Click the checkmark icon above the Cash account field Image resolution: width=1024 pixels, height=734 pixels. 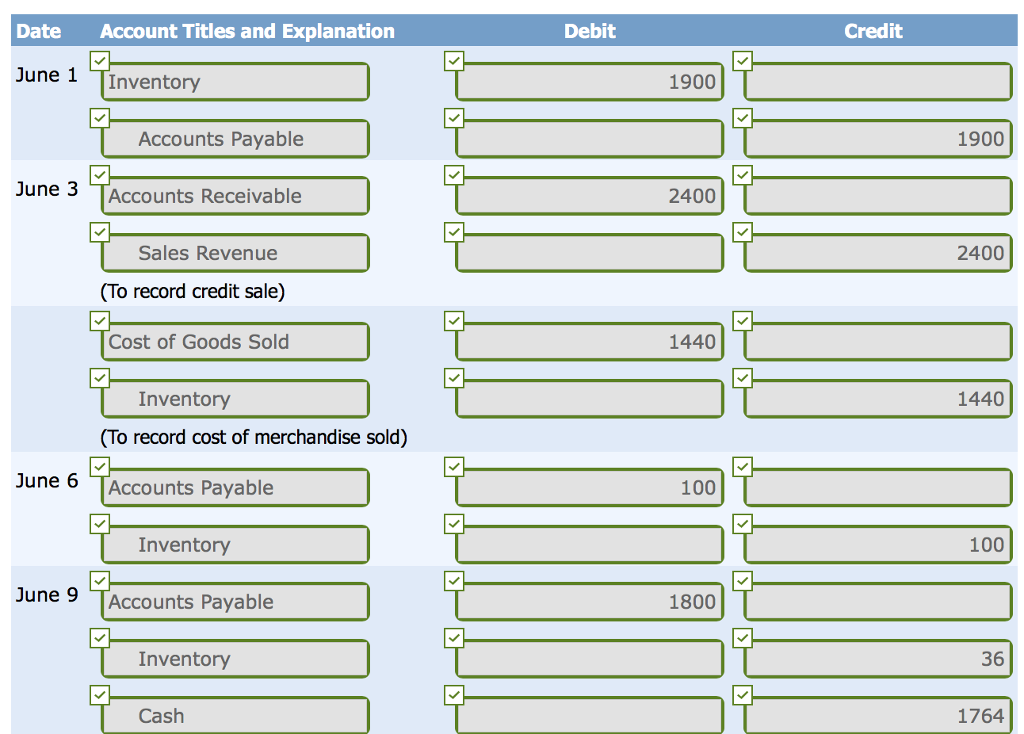[99, 695]
